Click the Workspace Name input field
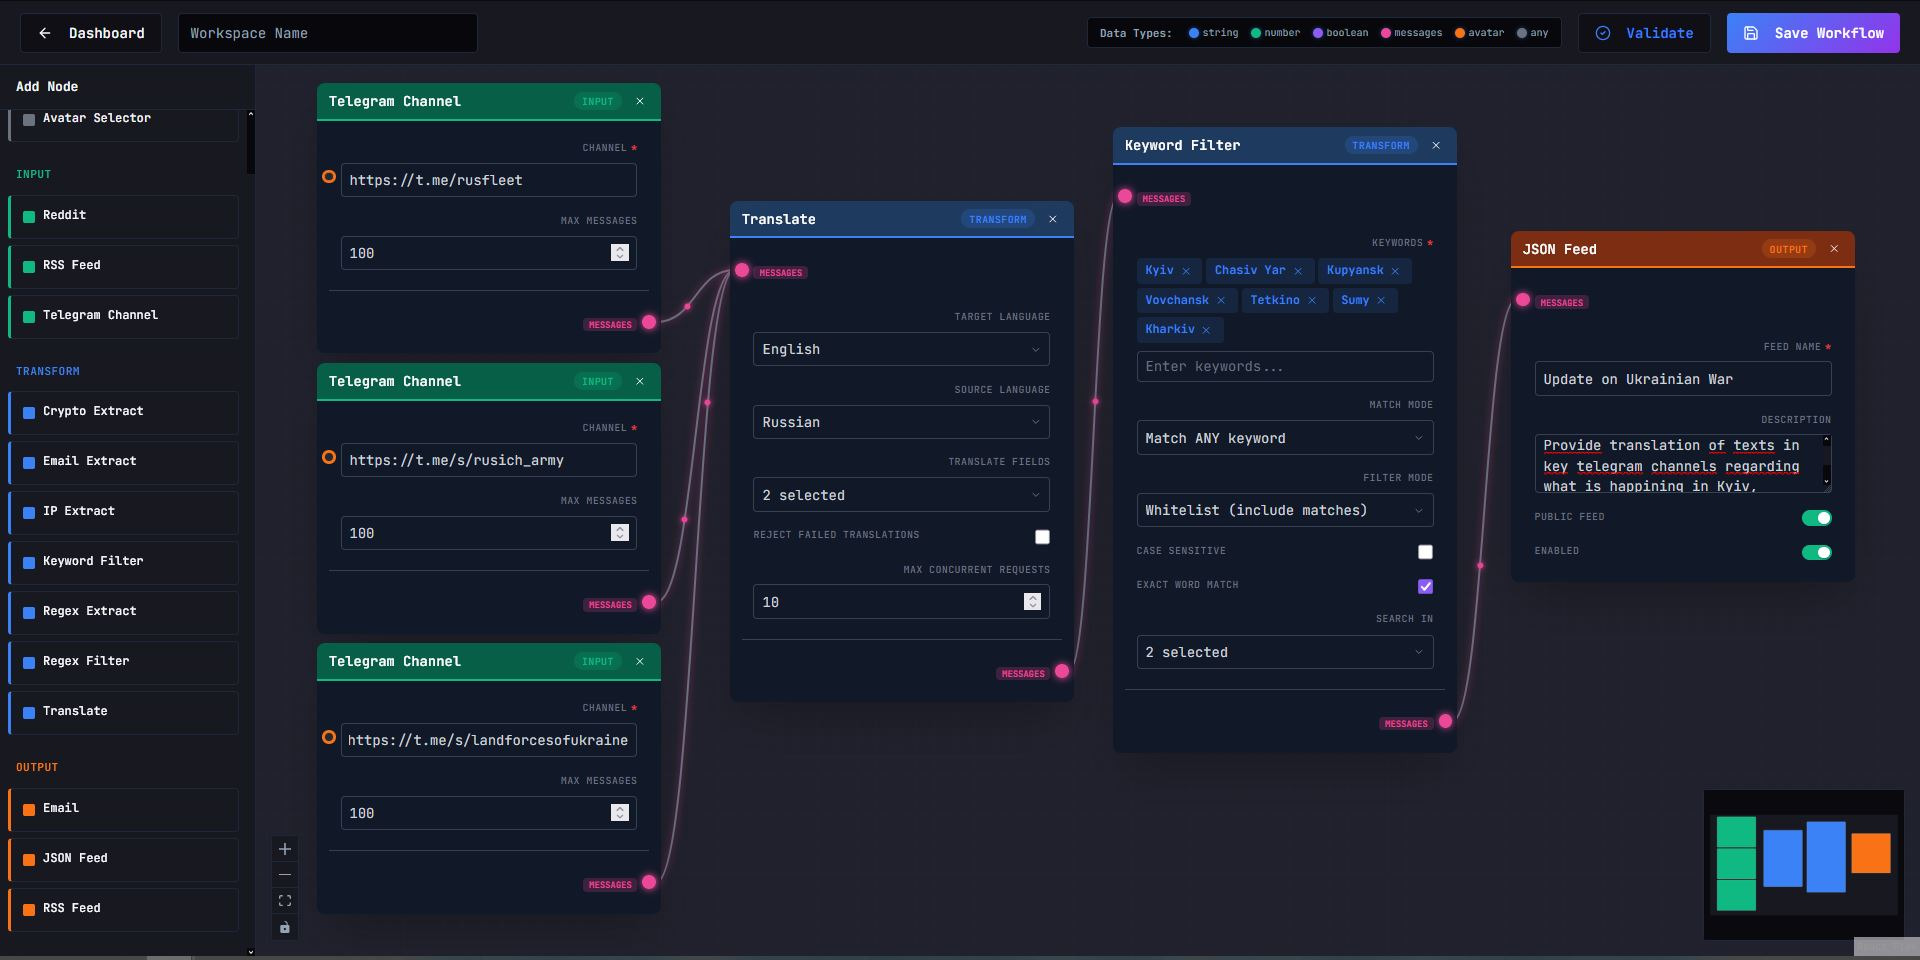This screenshot has width=1920, height=960. click(327, 33)
